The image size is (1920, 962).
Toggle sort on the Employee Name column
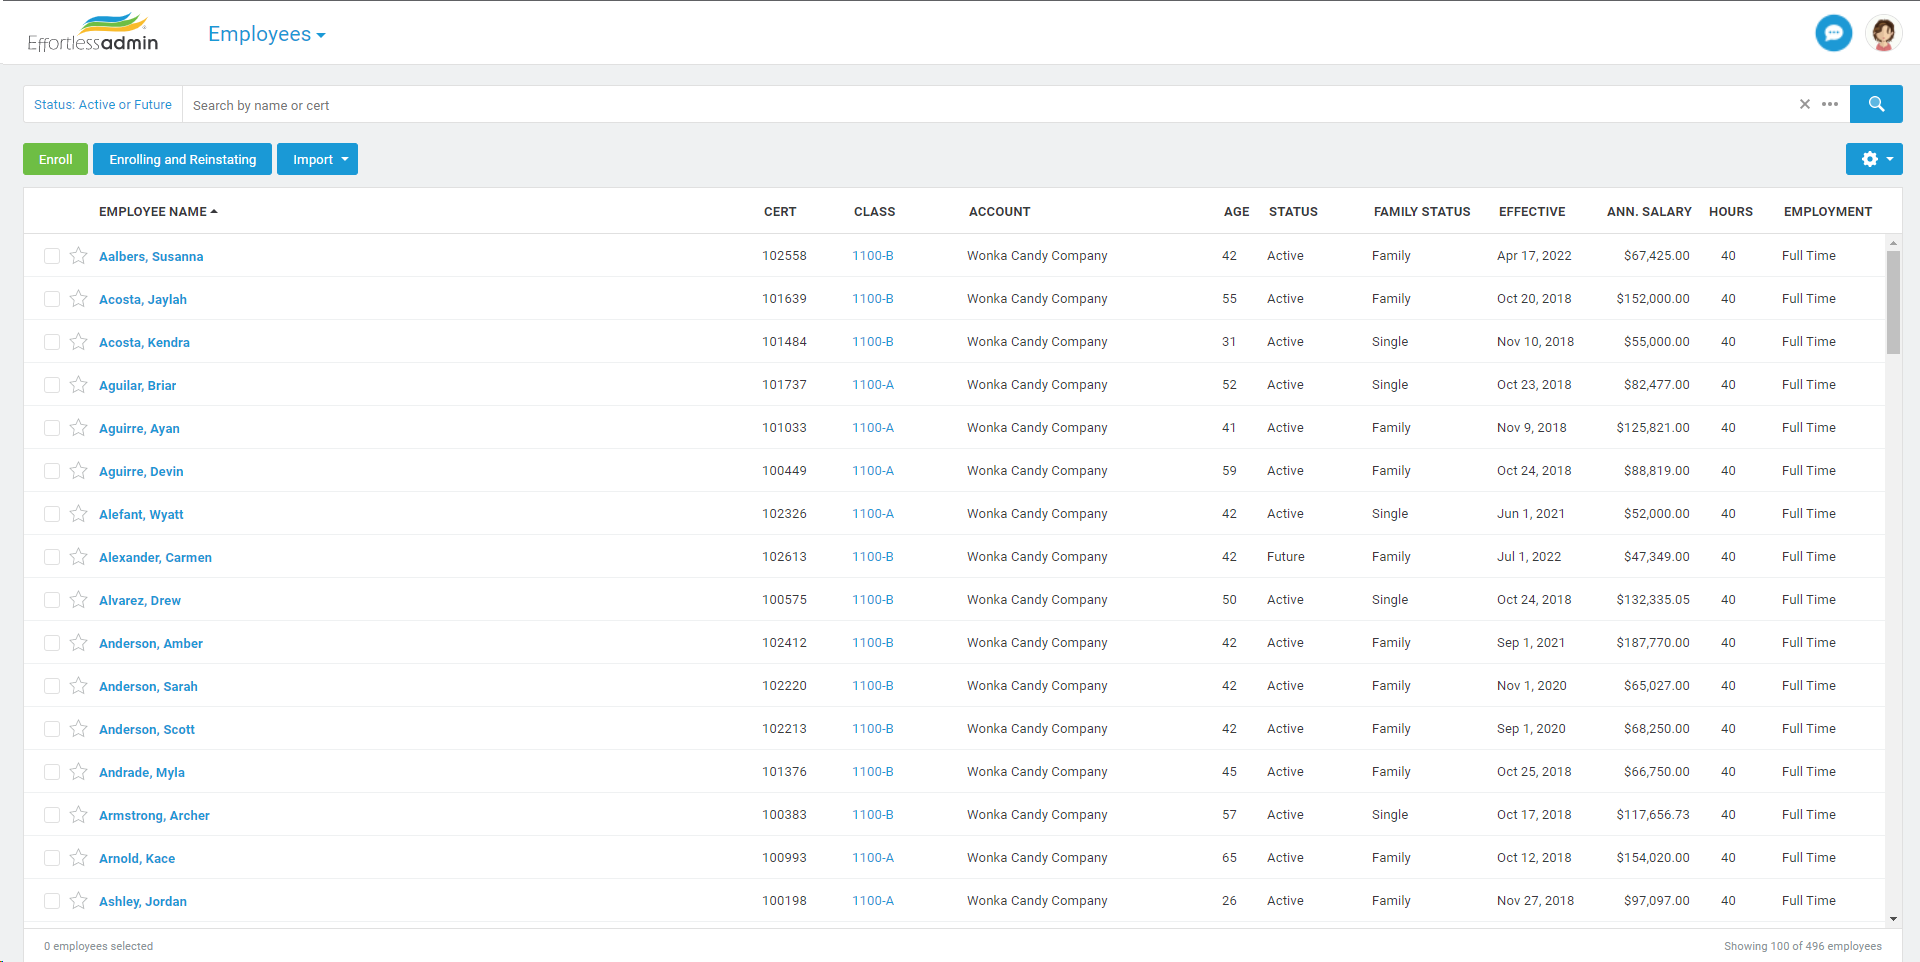pos(157,211)
